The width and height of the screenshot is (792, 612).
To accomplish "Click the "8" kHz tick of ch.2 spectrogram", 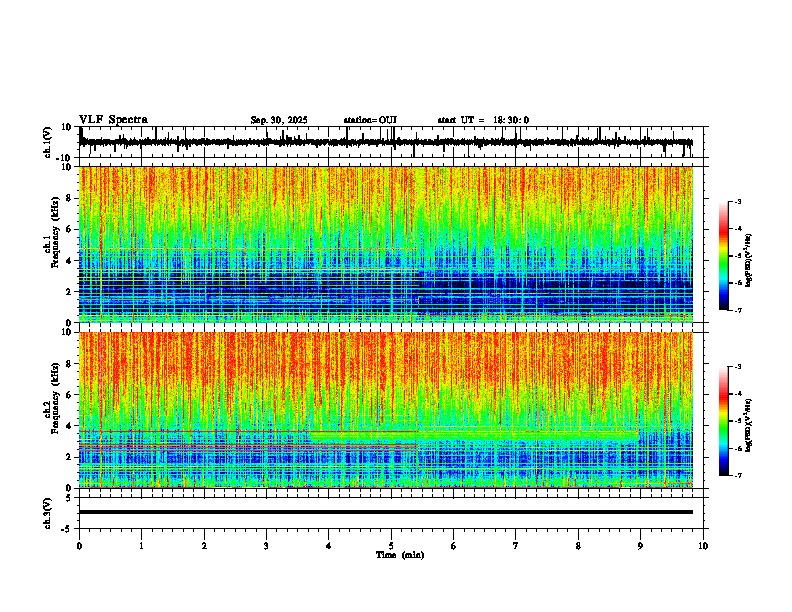I will pos(69,364).
